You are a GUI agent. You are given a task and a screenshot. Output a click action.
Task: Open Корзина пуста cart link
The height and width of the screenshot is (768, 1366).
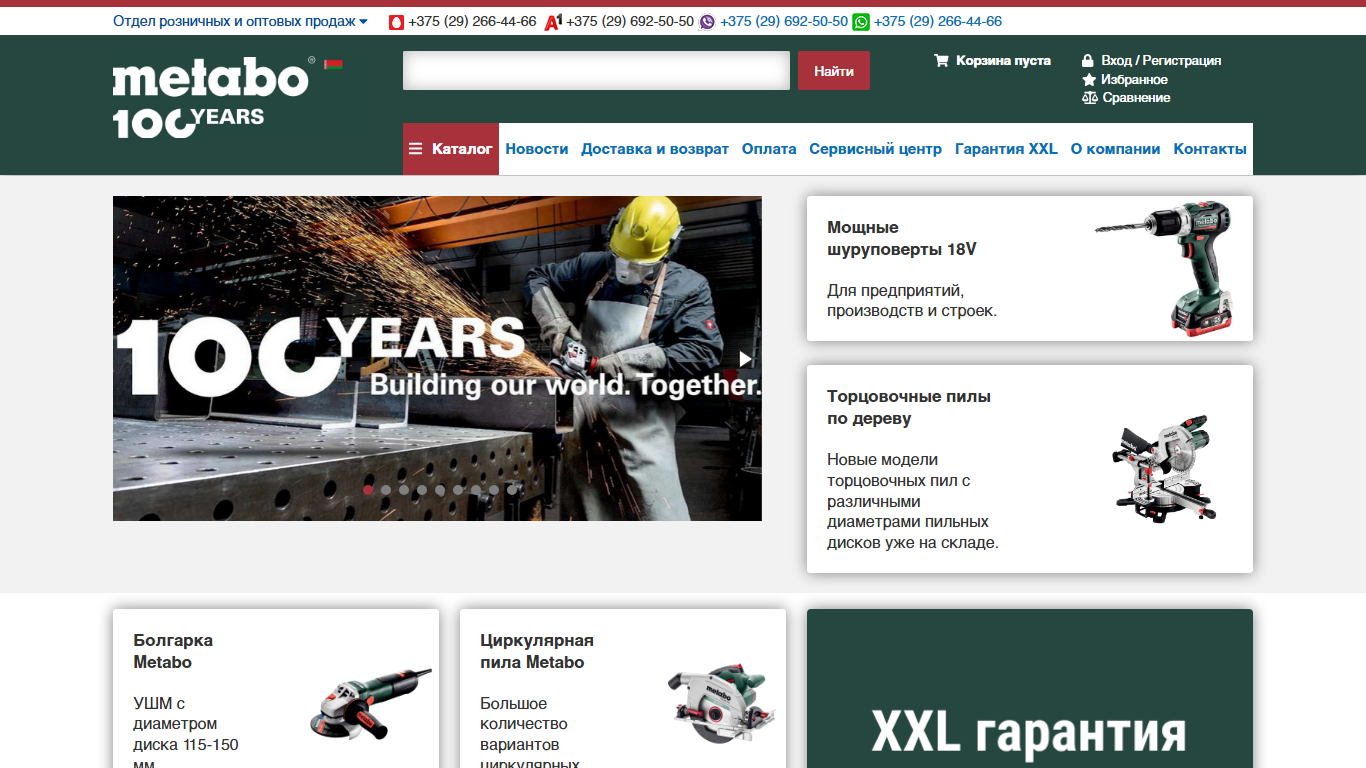(x=1003, y=60)
